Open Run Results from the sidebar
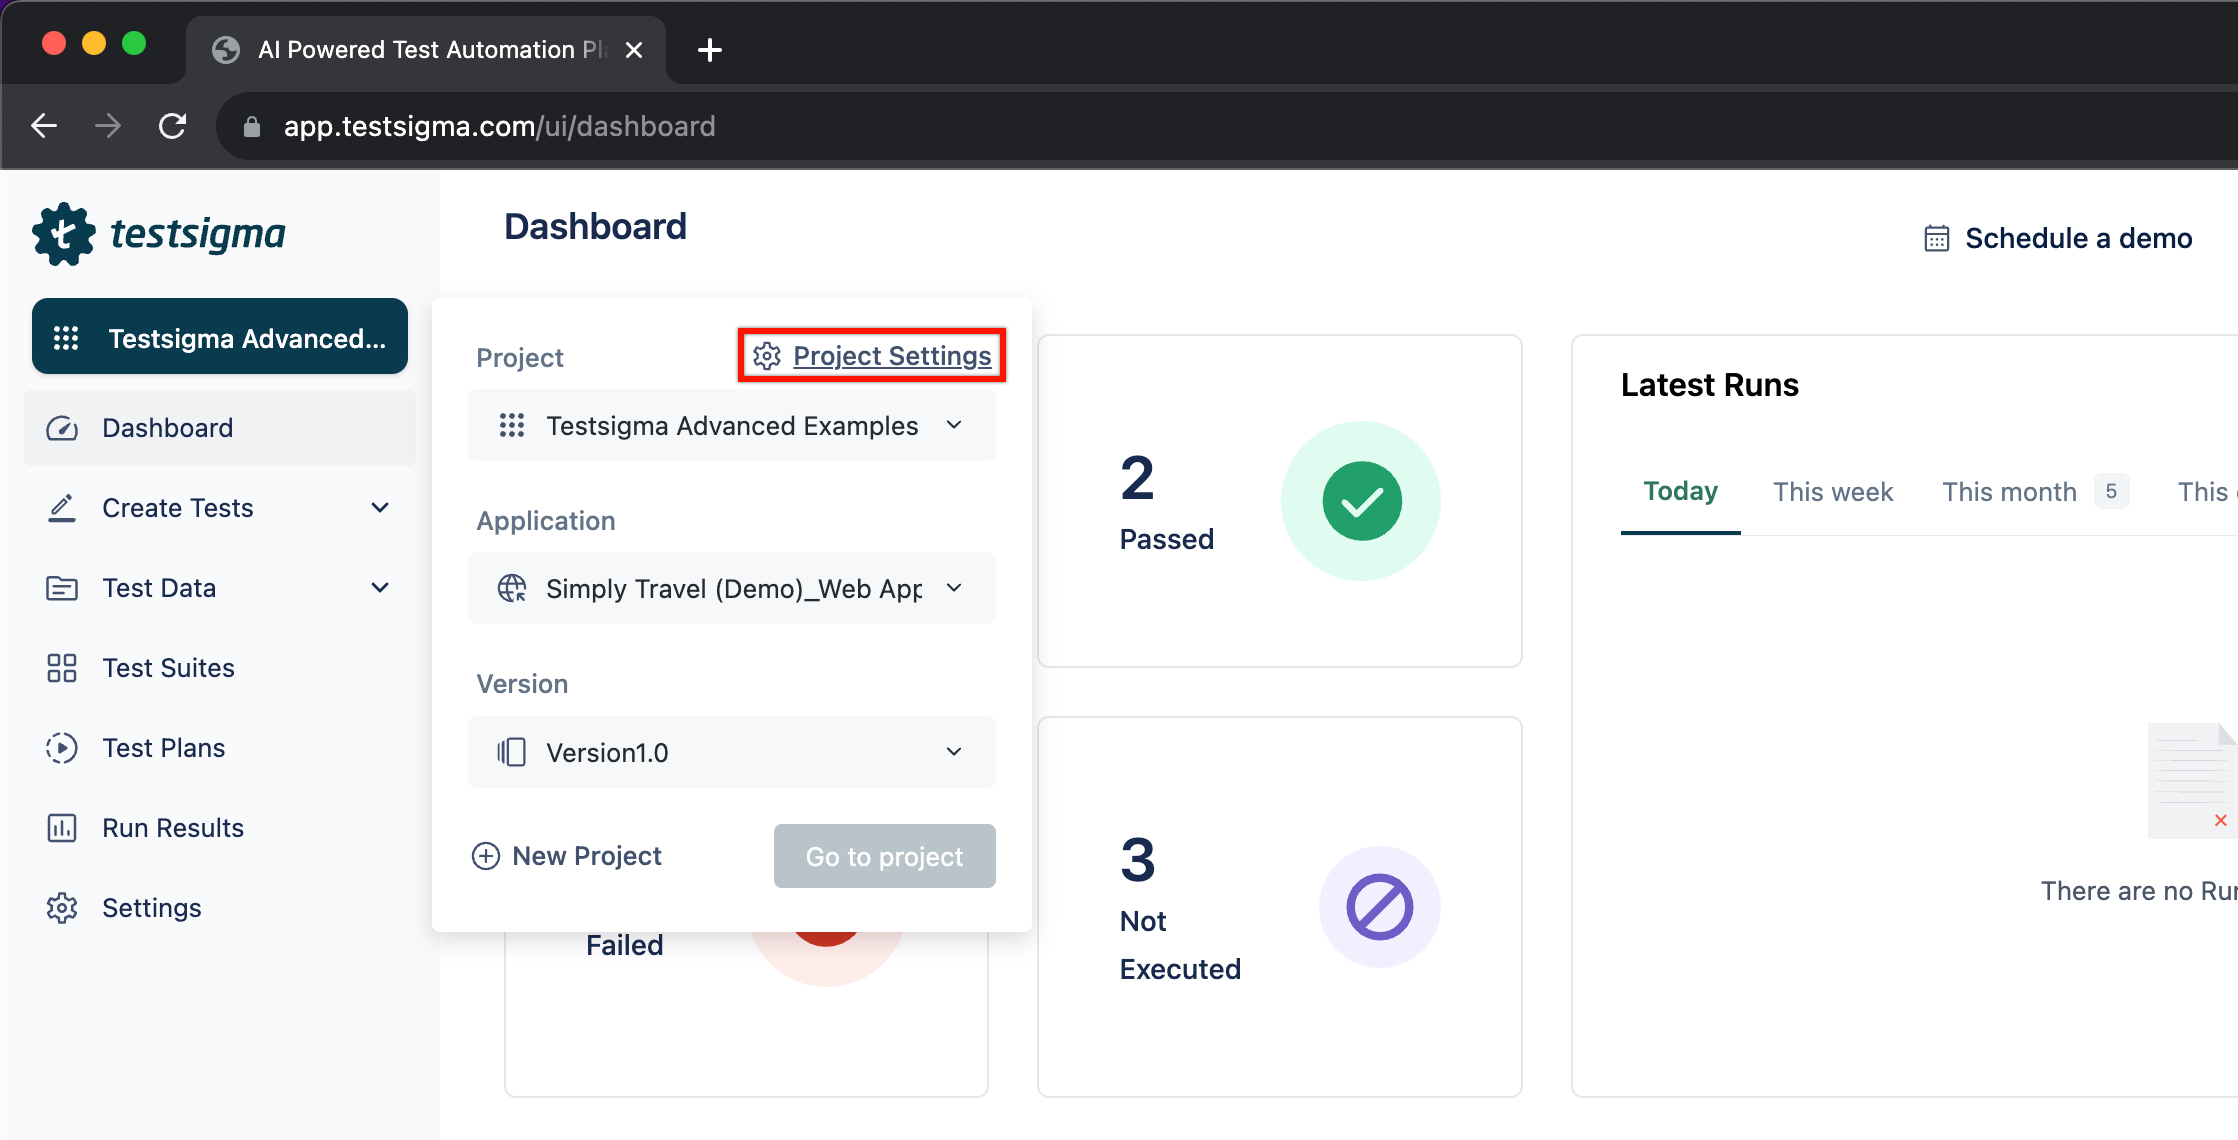This screenshot has width=2238, height=1140. point(220,828)
